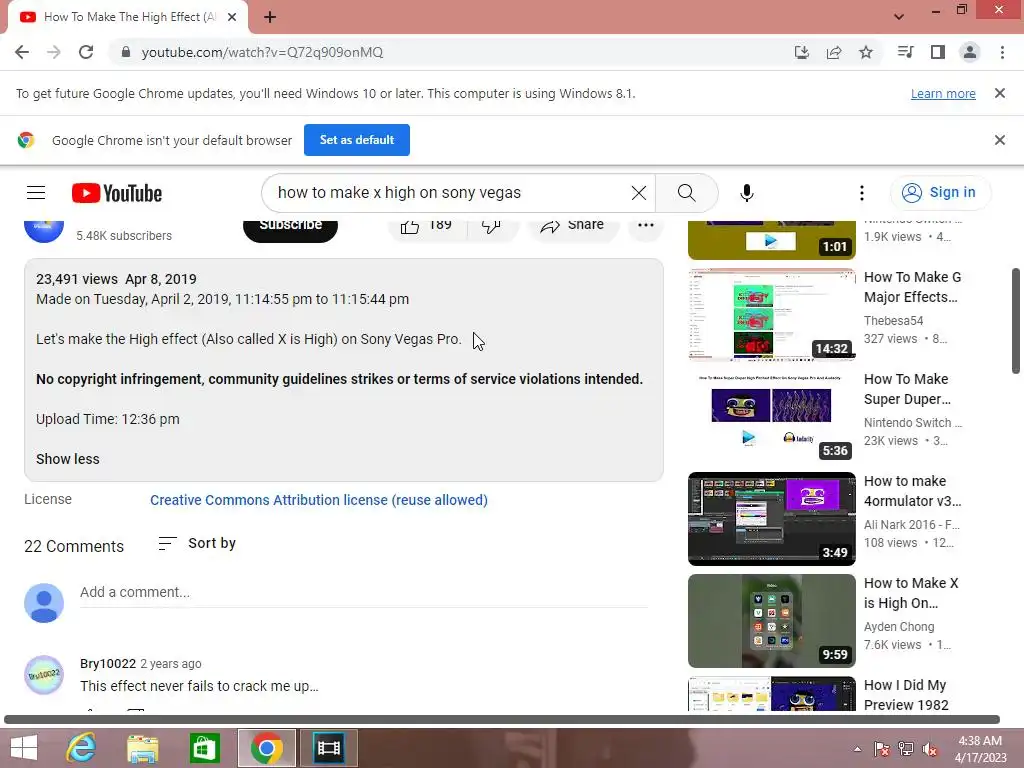This screenshot has width=1024, height=768.
Task: Dismiss the default browser infobar
Action: click(x=1000, y=140)
